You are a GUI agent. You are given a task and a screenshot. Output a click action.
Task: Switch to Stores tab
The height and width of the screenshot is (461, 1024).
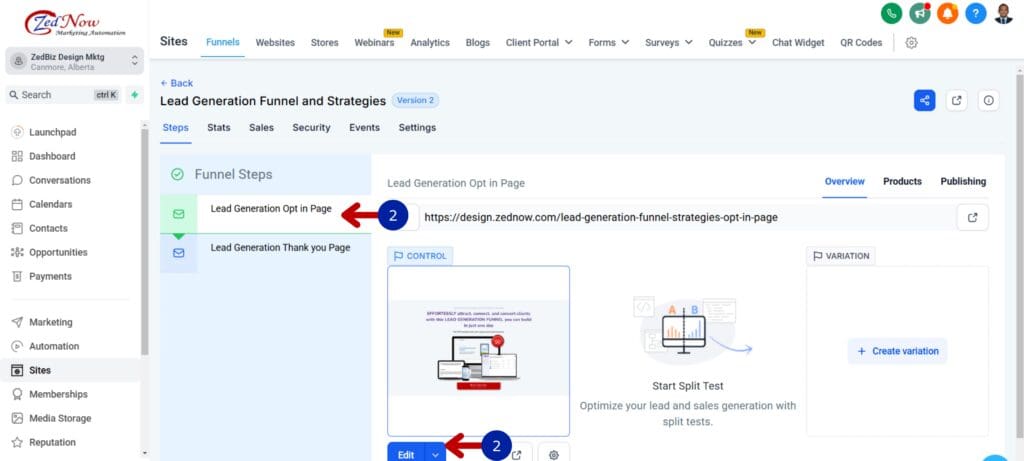(325, 42)
